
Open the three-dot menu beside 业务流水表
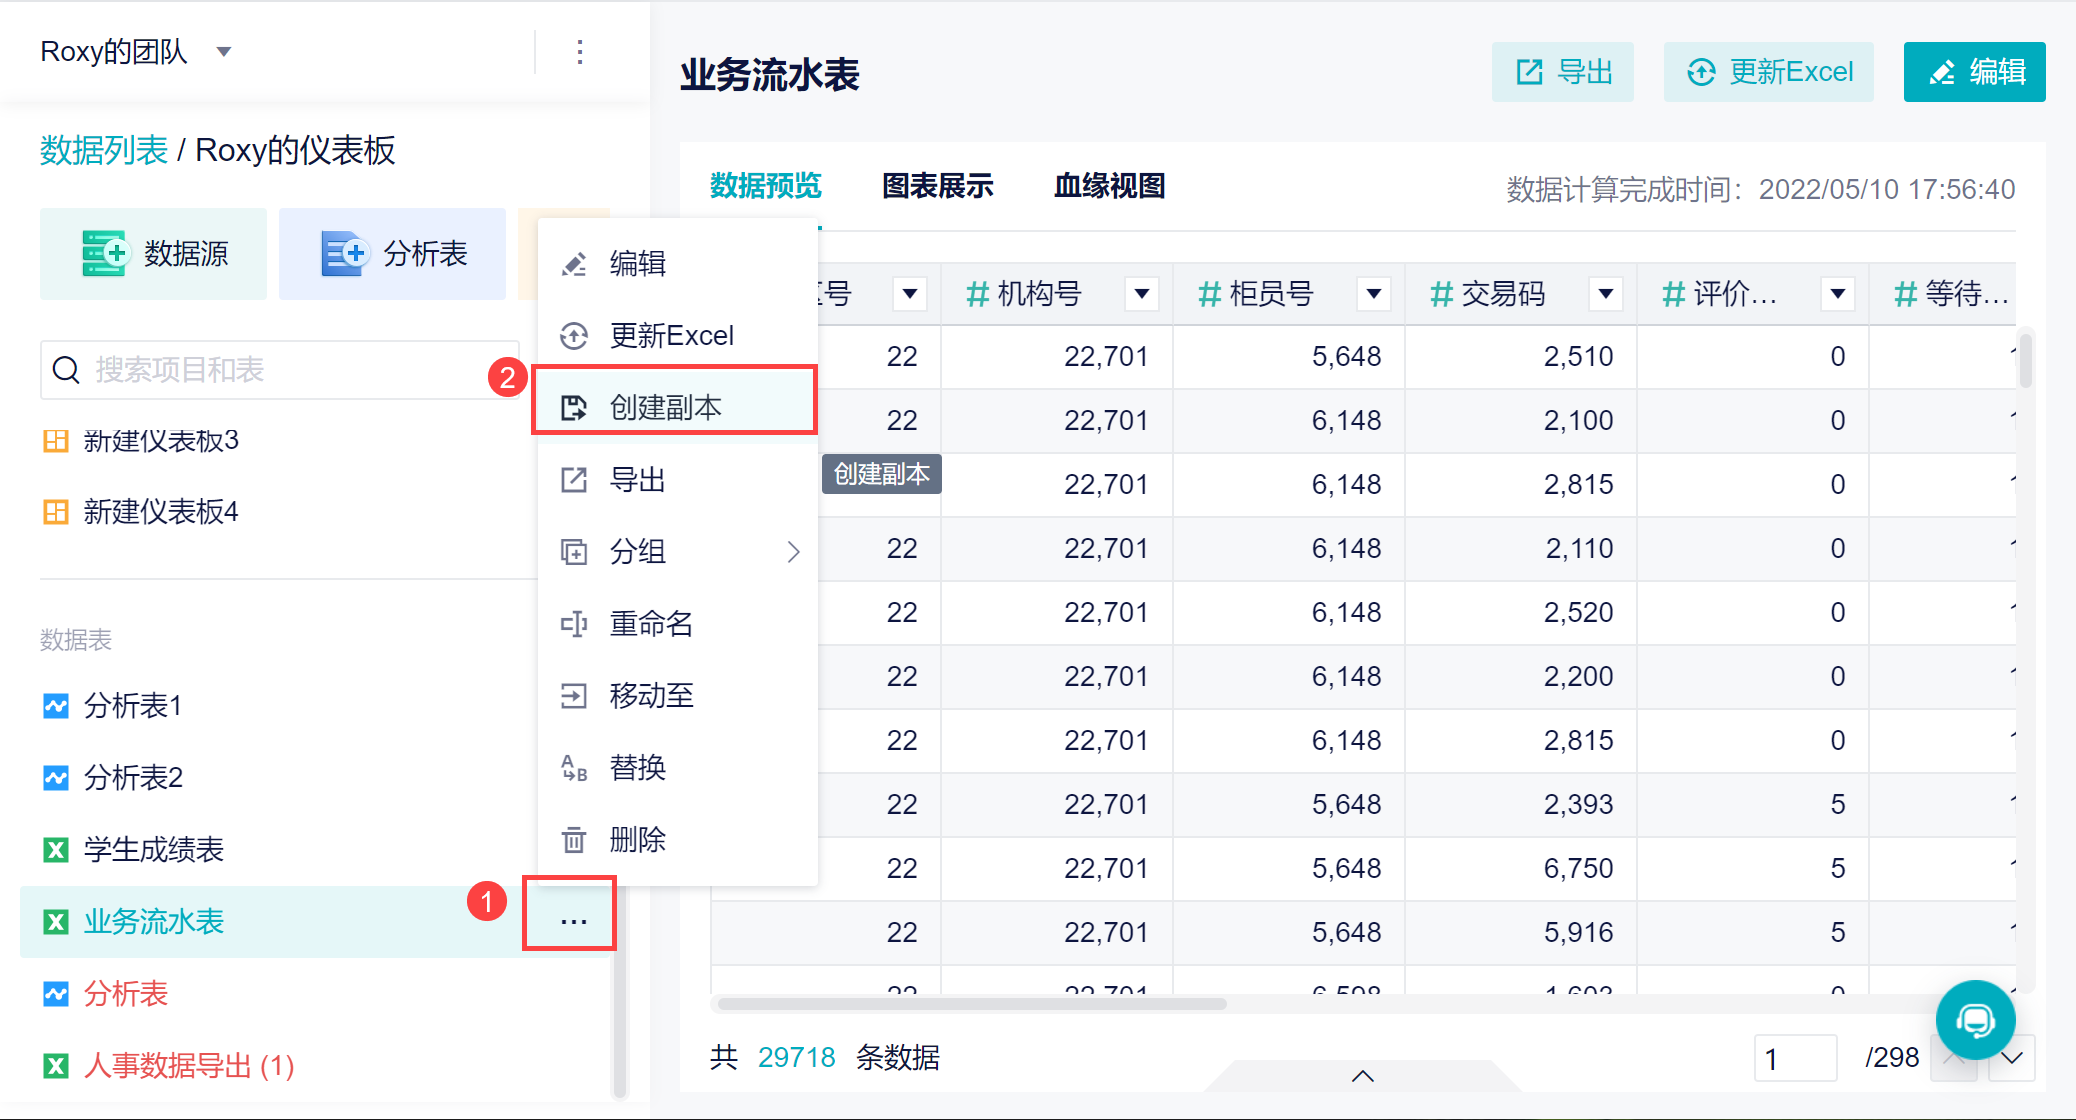(x=573, y=921)
